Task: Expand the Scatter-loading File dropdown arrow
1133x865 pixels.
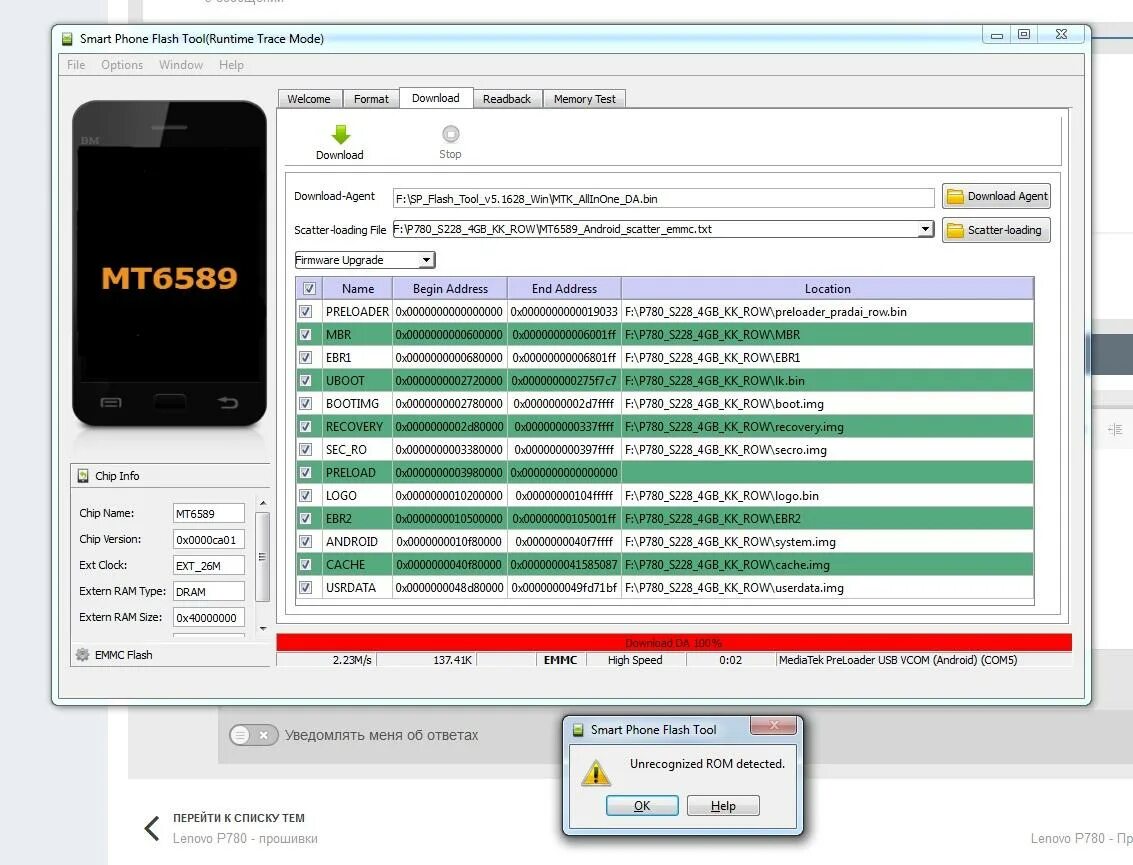Action: pyautogui.click(x=925, y=229)
